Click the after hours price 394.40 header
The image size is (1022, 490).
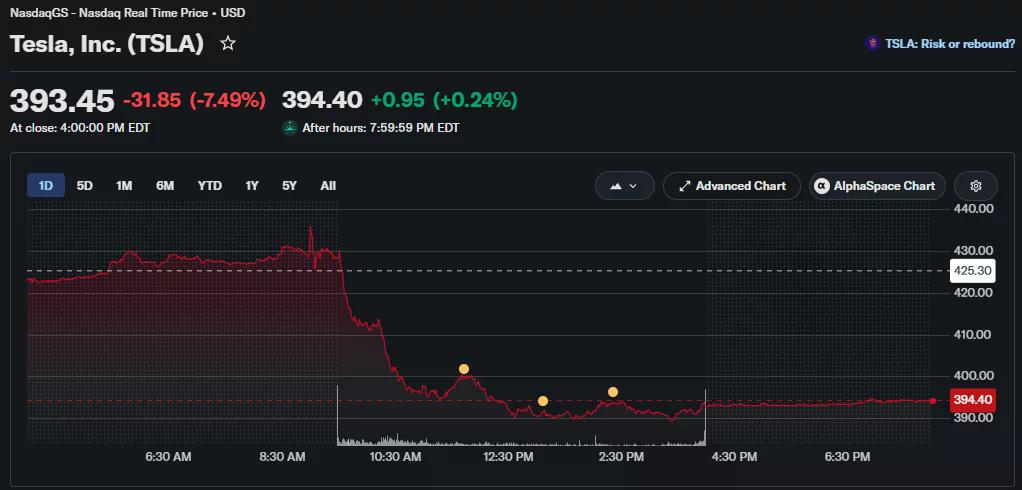tap(322, 100)
